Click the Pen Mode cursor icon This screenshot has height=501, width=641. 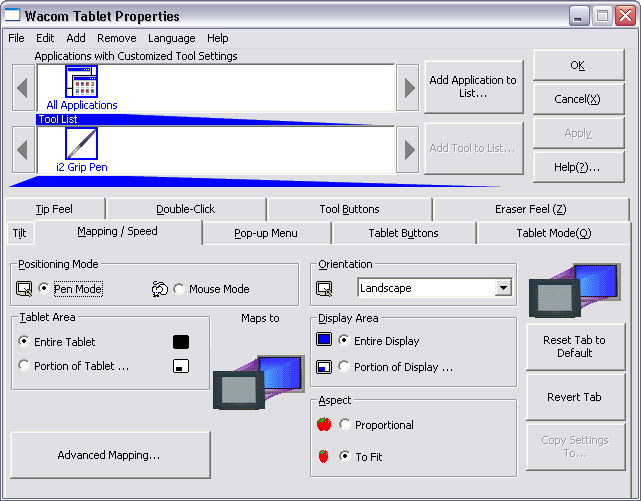[x=24, y=289]
